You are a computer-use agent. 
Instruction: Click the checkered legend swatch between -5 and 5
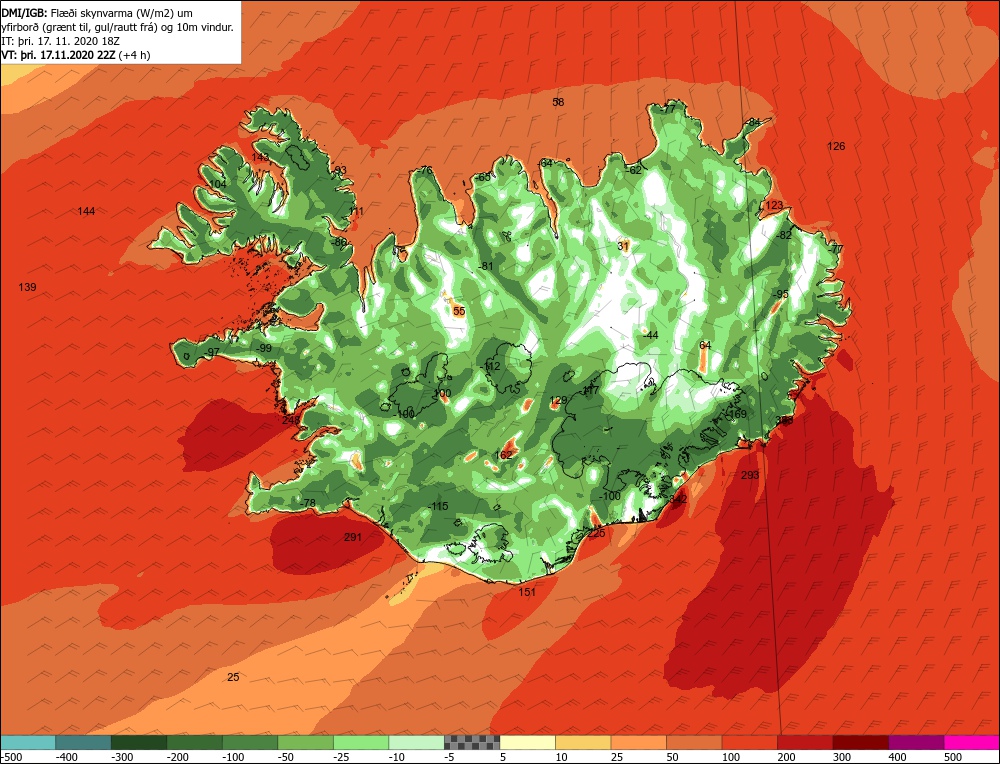click(472, 742)
